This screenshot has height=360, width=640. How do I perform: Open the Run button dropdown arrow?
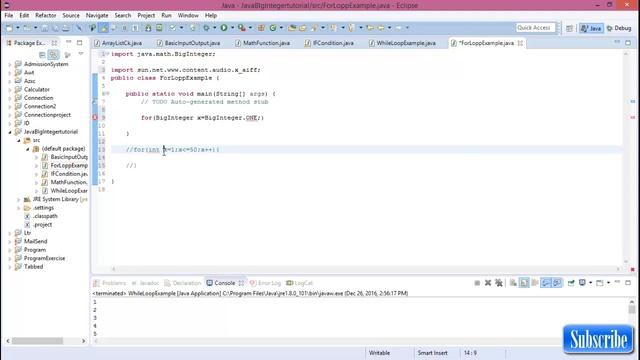[x=232, y=28]
